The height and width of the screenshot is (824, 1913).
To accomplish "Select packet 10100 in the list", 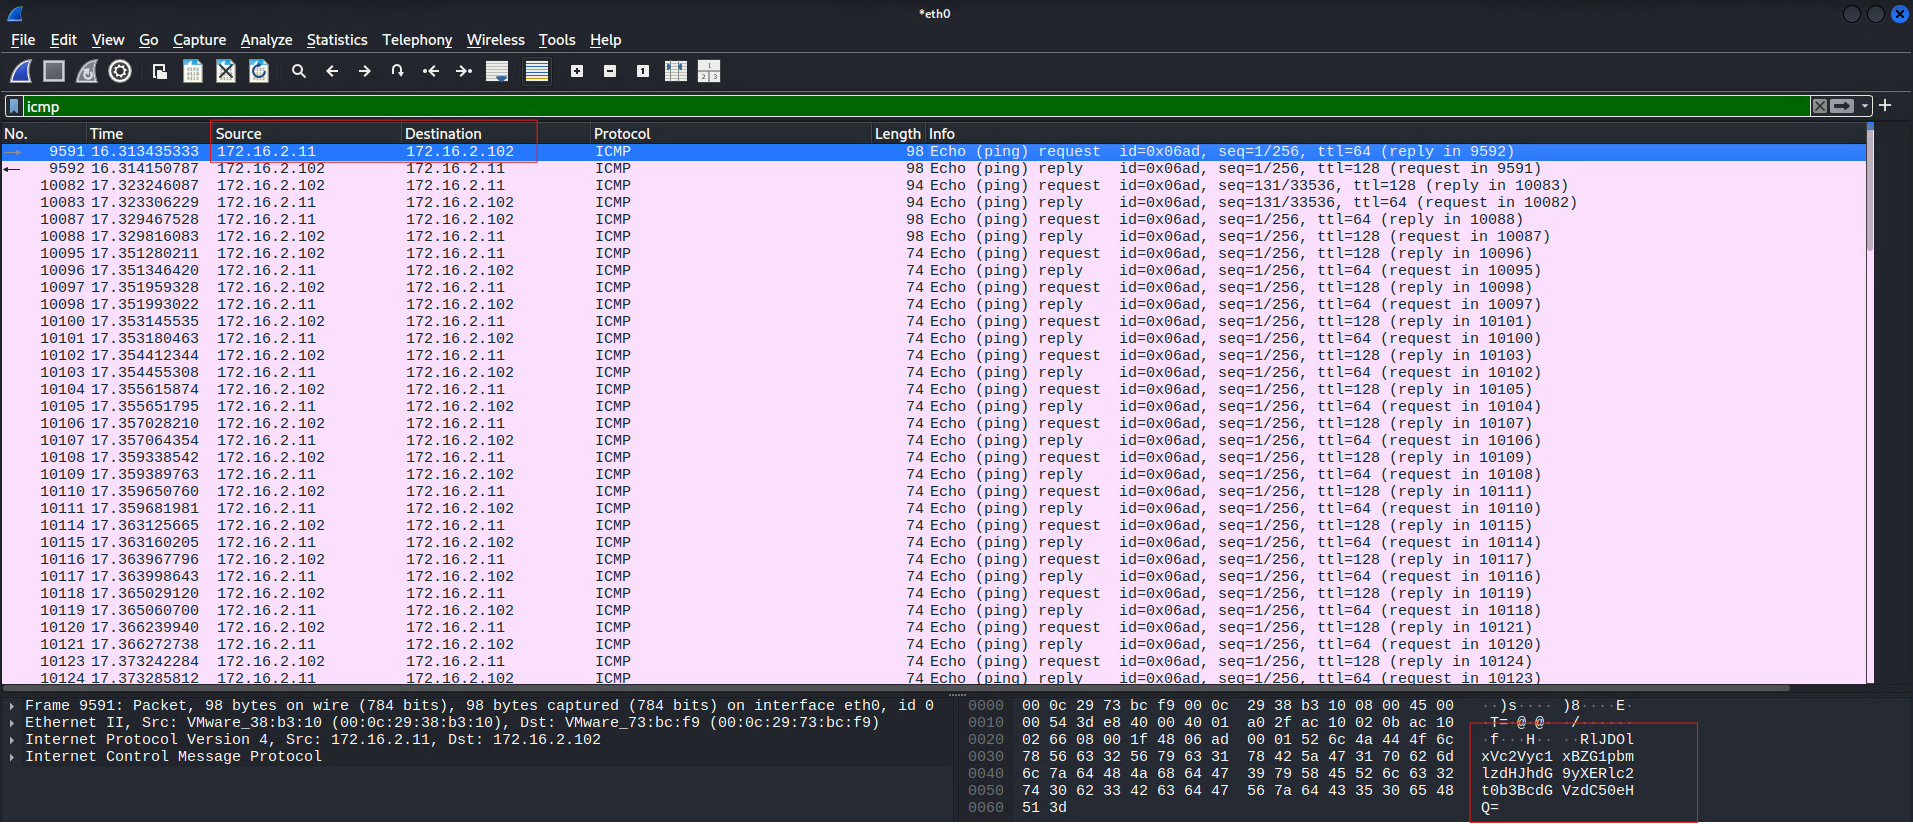I will click(x=933, y=322).
